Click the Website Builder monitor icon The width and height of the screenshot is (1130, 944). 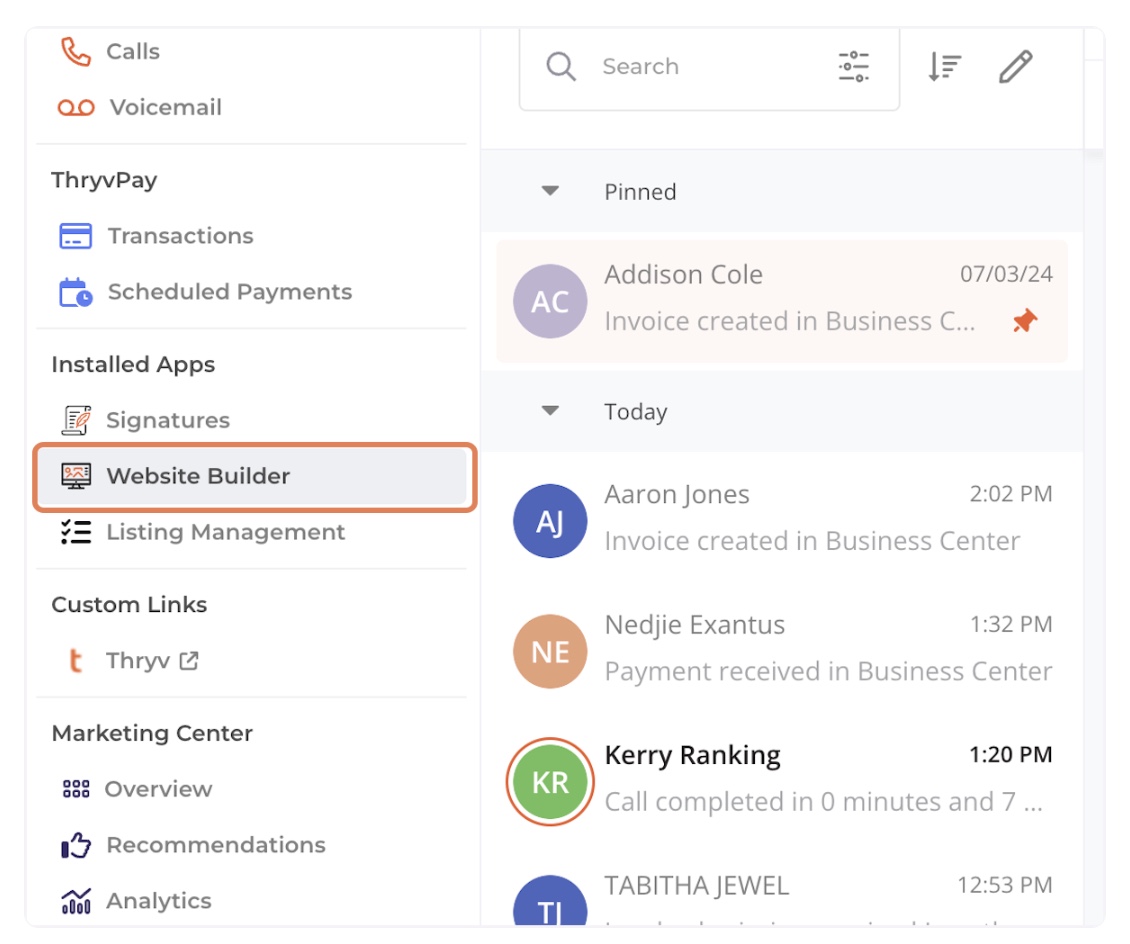(x=76, y=476)
